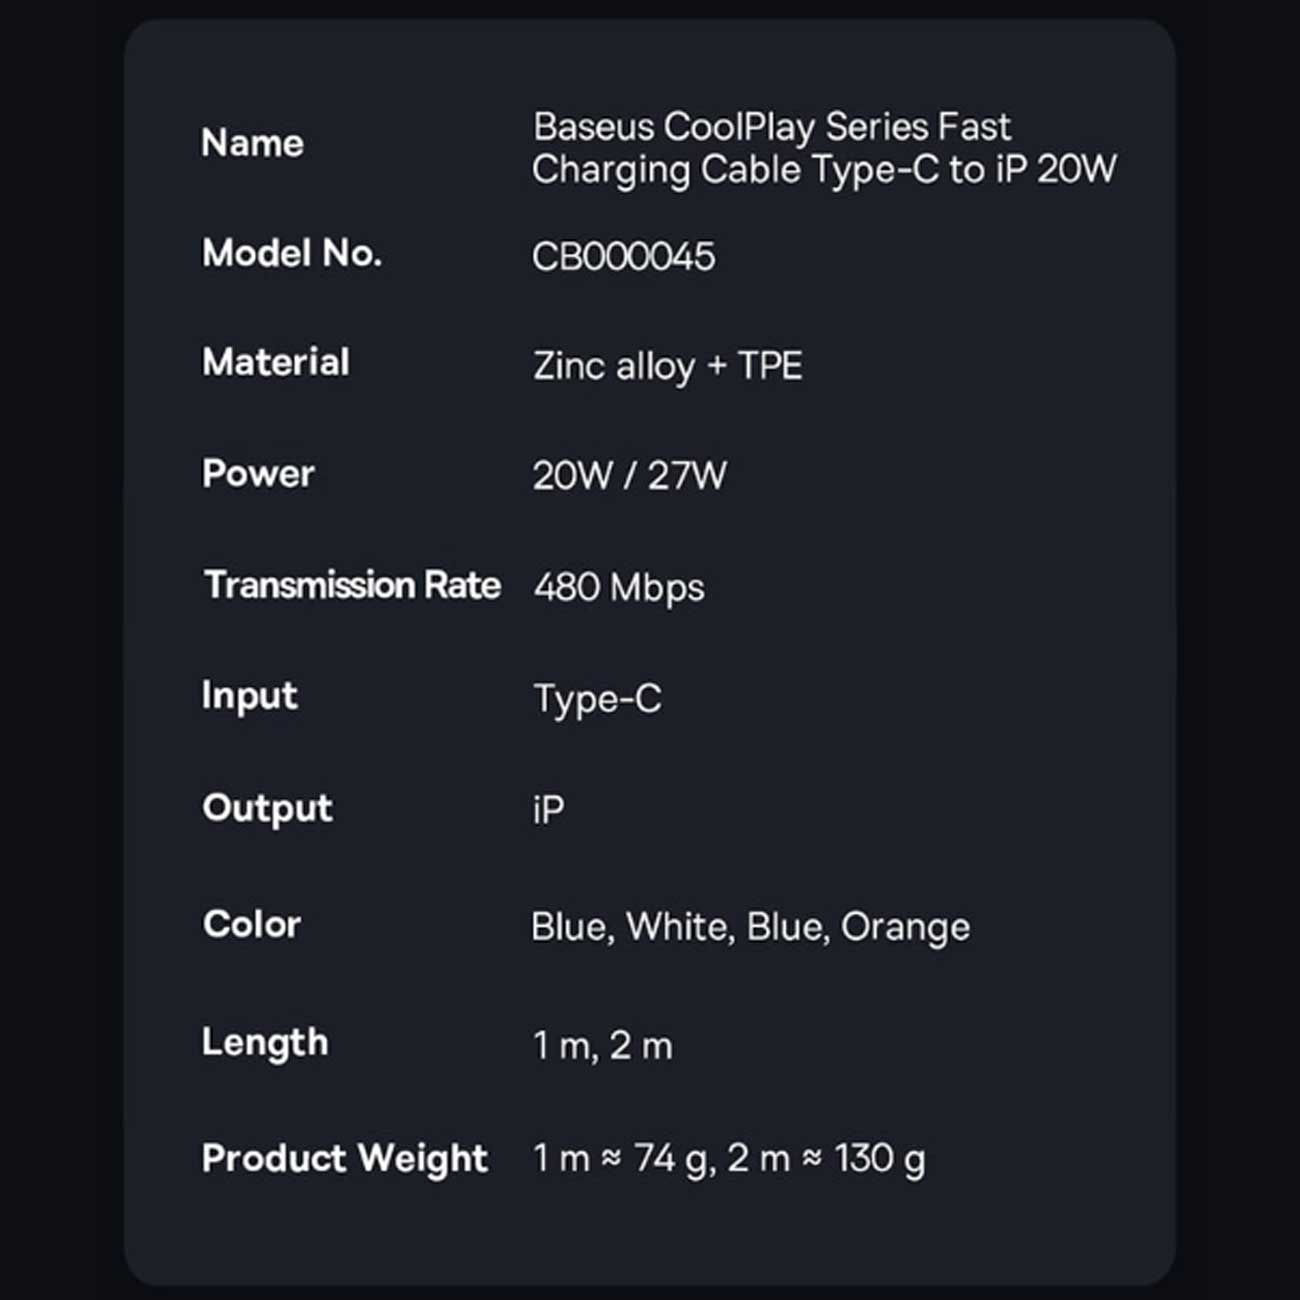This screenshot has width=1300, height=1300.
Task: Select model number CB000045
Action: click(623, 257)
